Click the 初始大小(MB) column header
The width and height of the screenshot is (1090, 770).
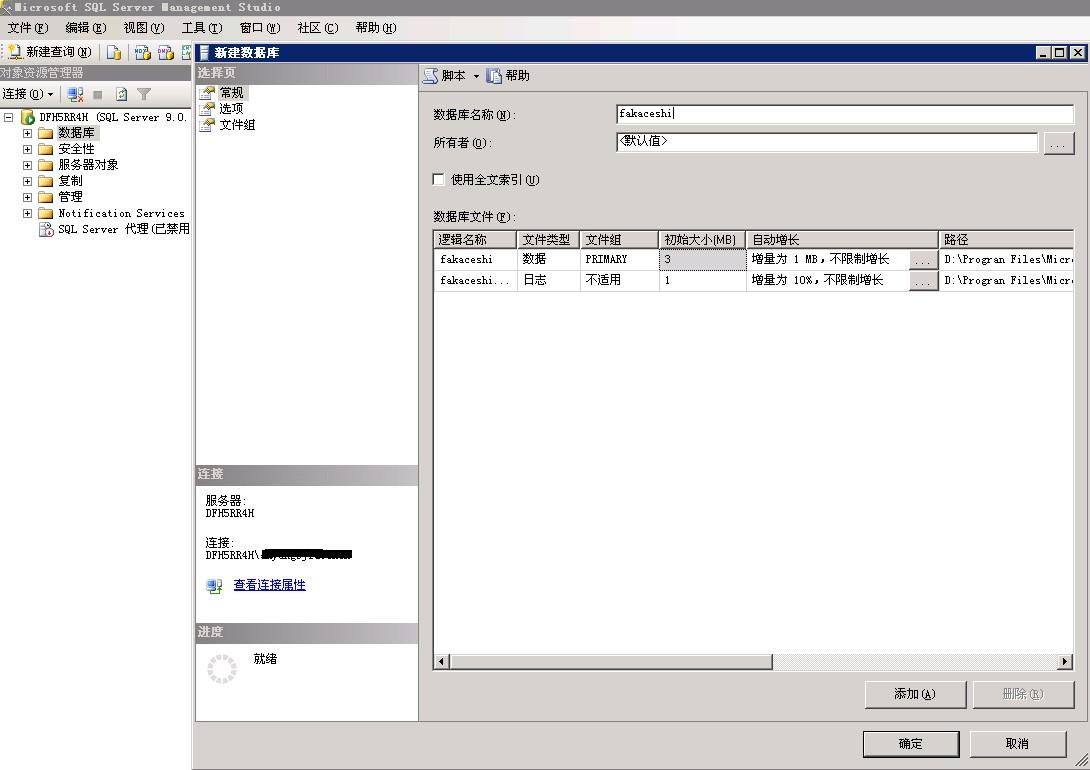pos(702,240)
